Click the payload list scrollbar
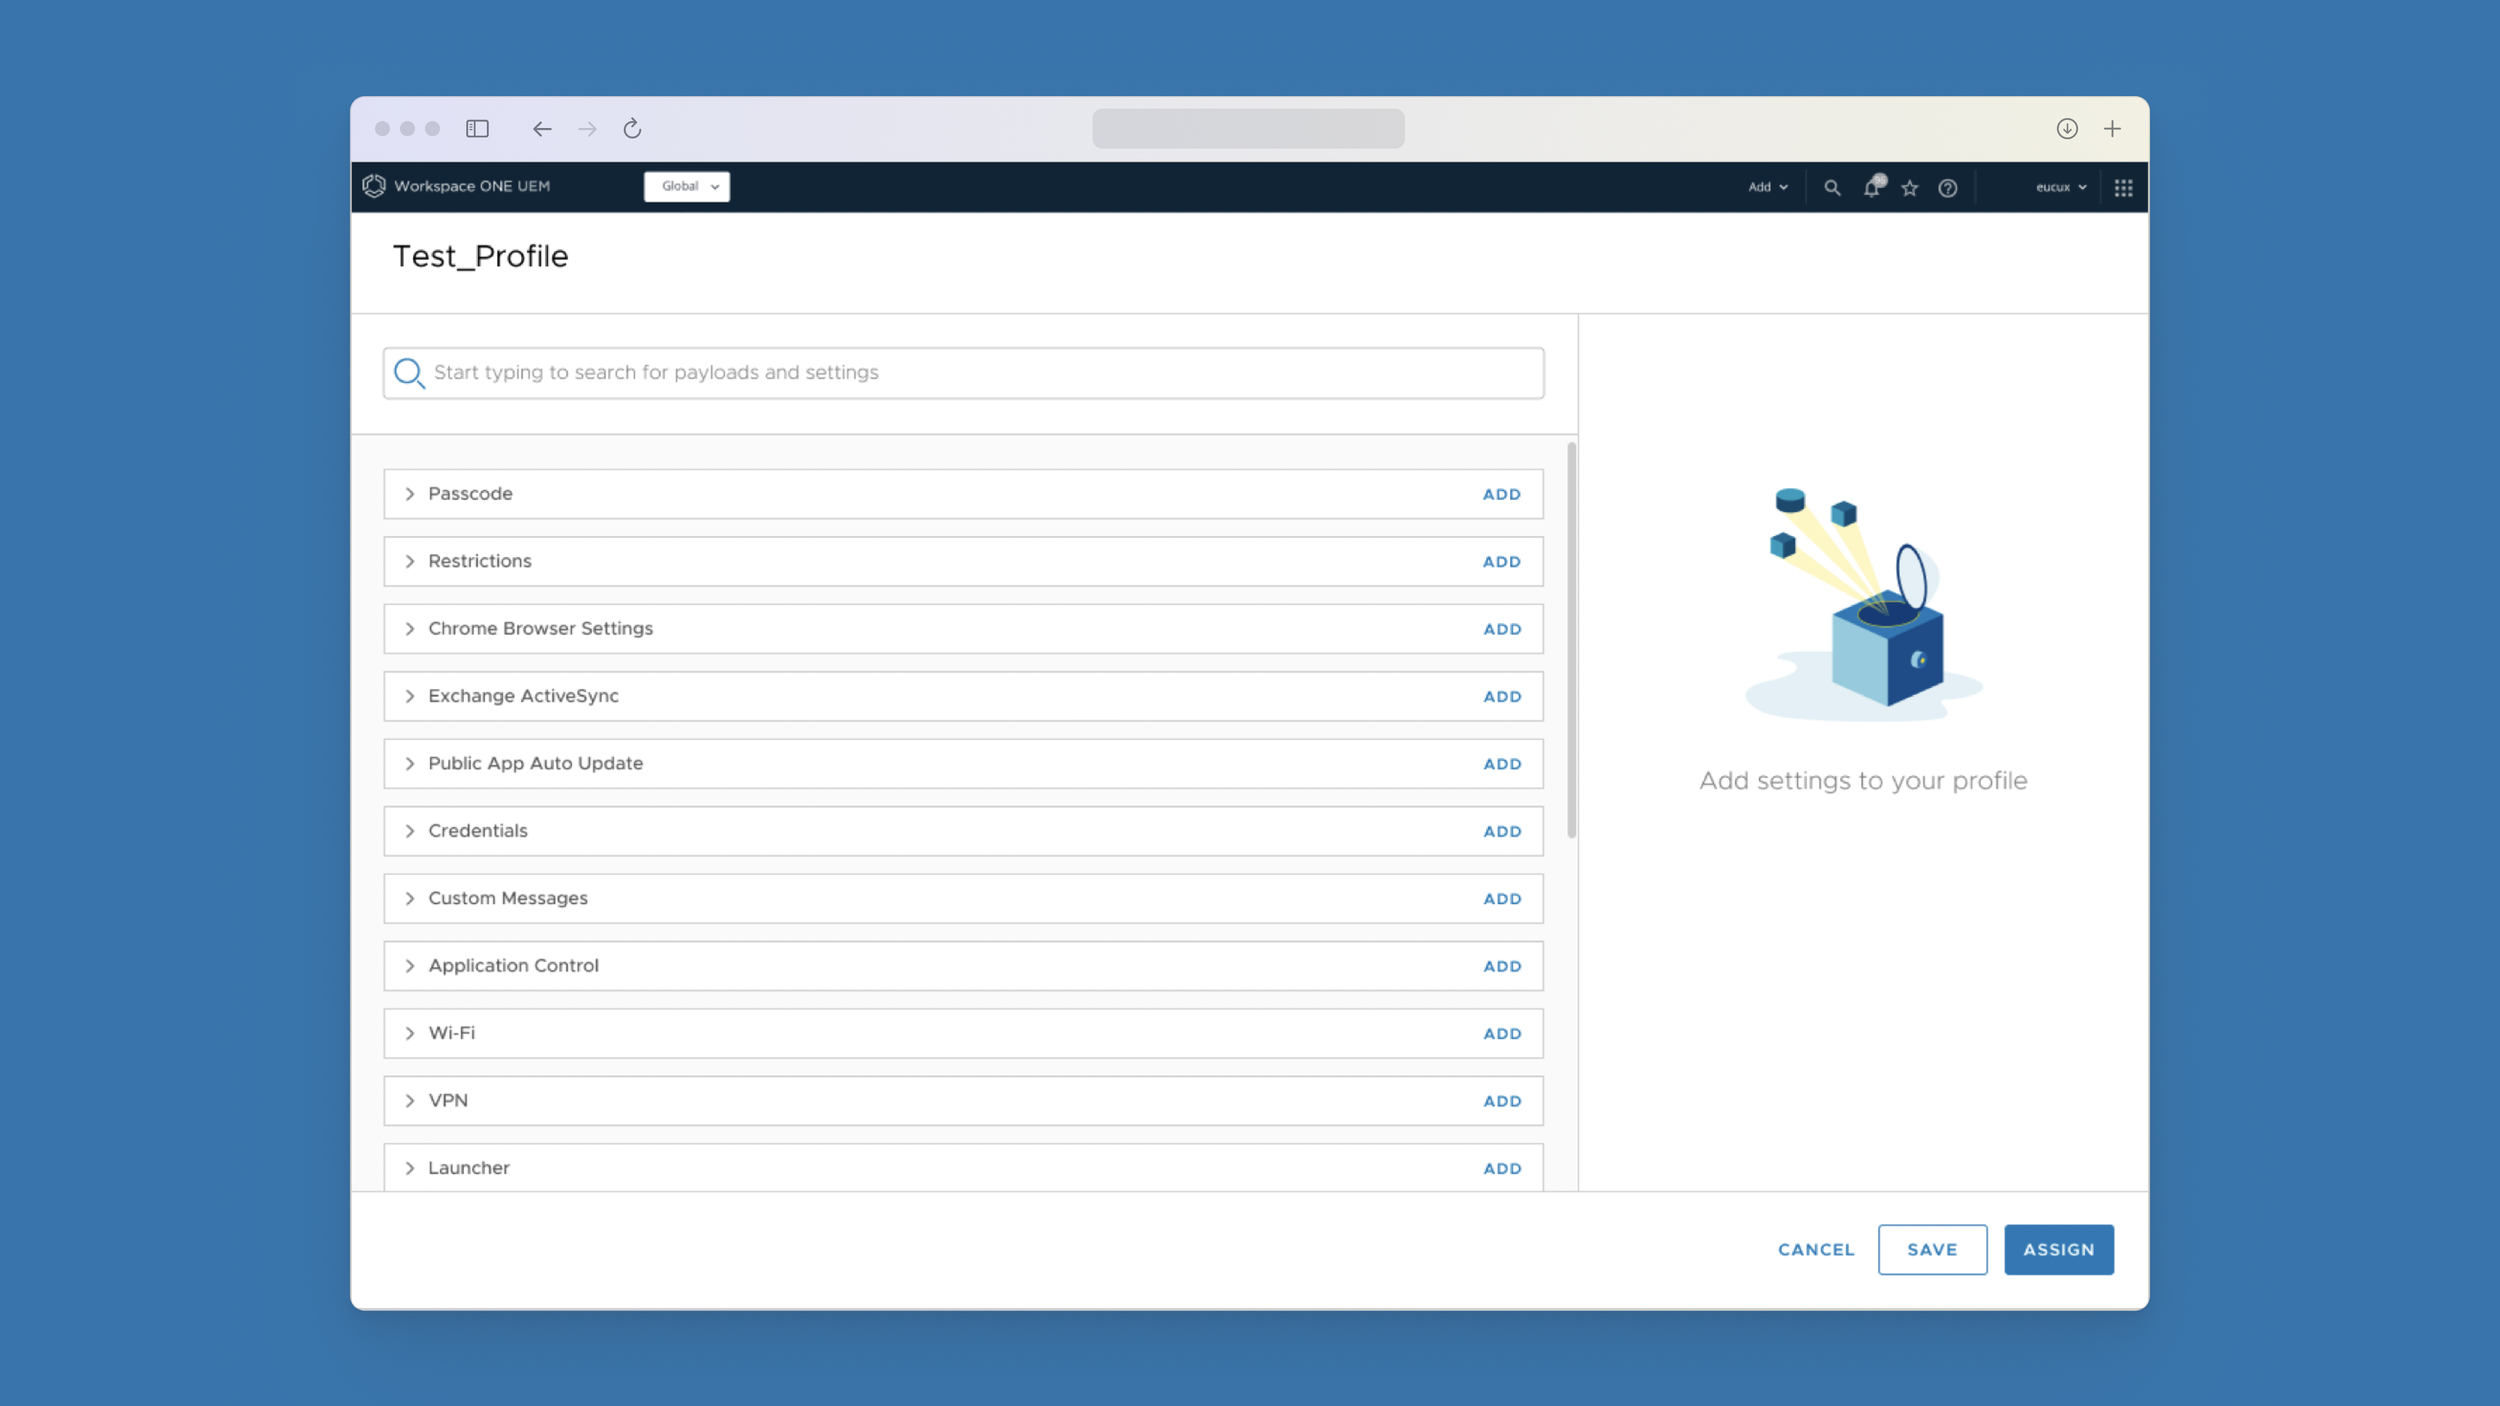Image resolution: width=2500 pixels, height=1406 pixels. [x=1571, y=640]
